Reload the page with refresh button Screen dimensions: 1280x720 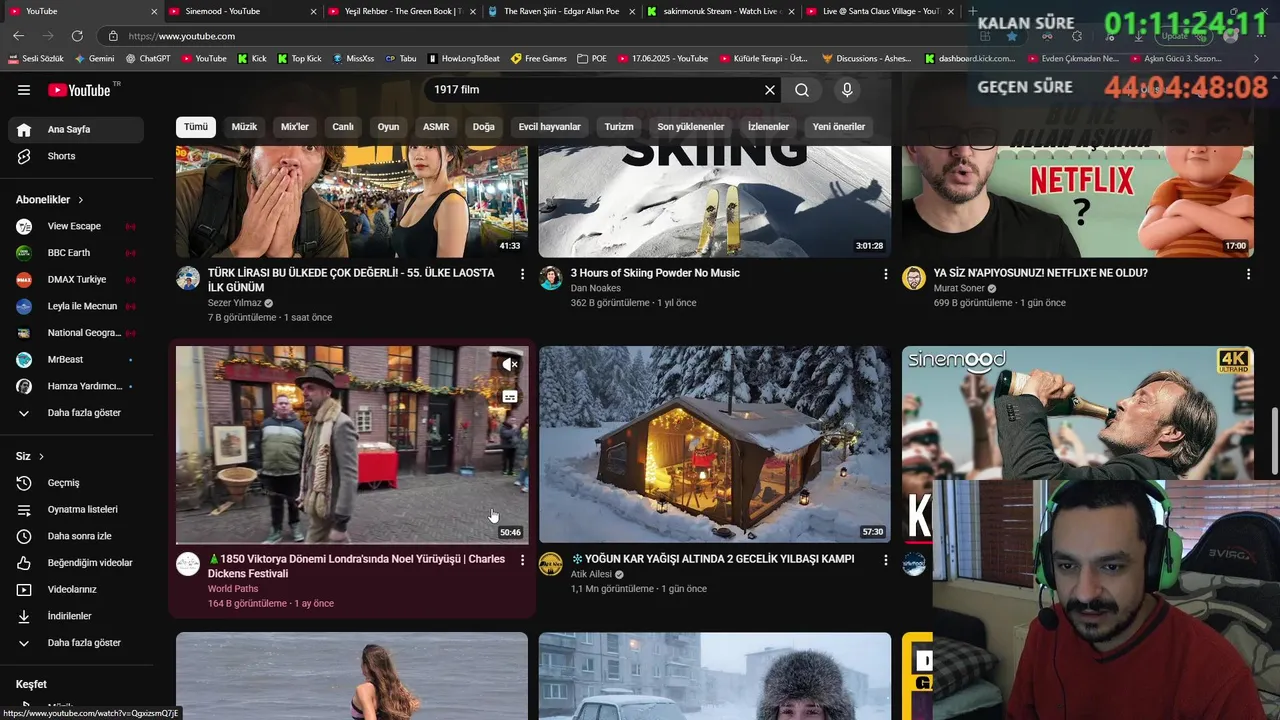77,36
